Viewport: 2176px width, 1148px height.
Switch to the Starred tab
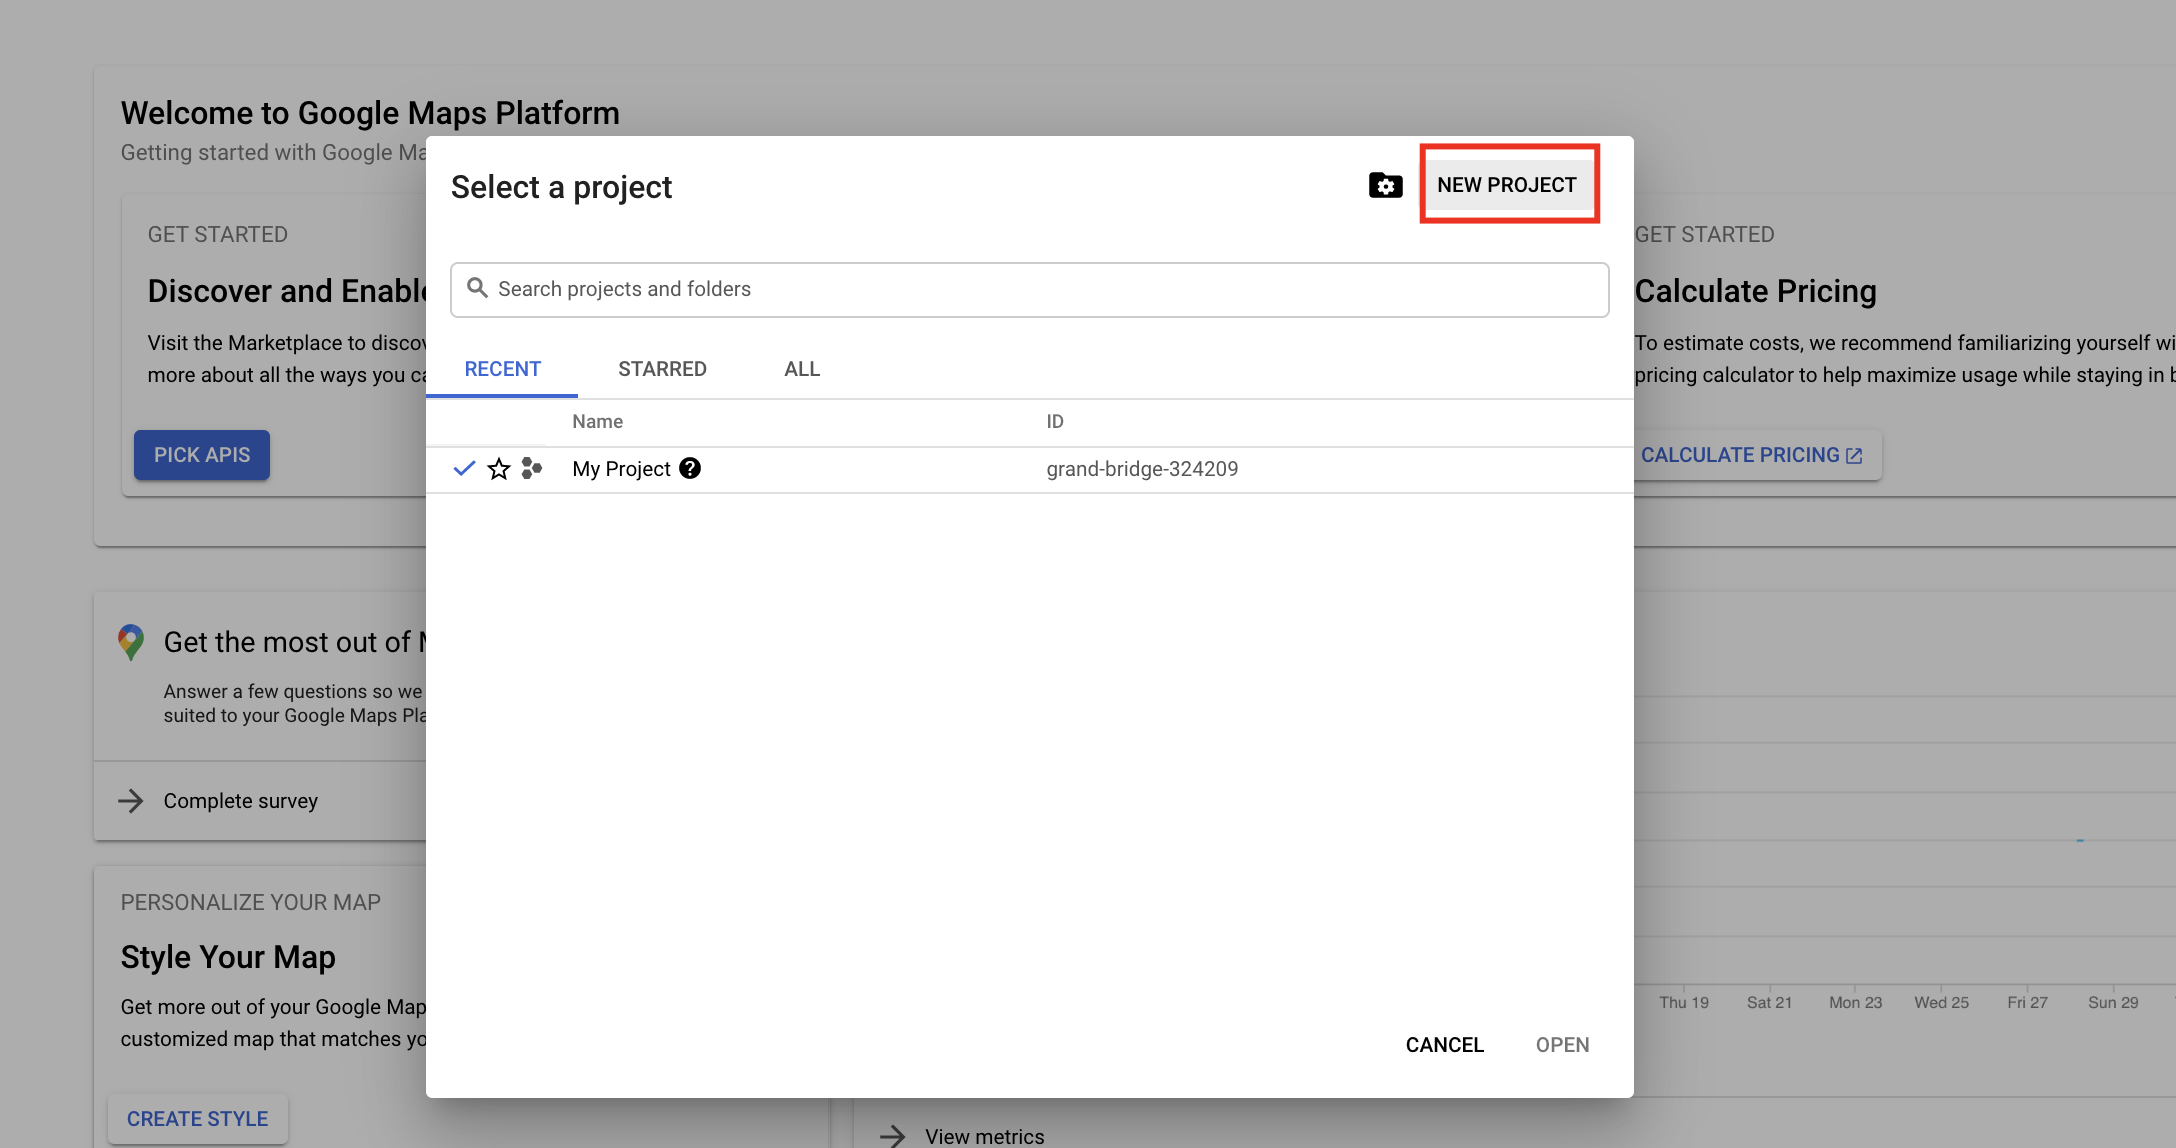click(662, 369)
